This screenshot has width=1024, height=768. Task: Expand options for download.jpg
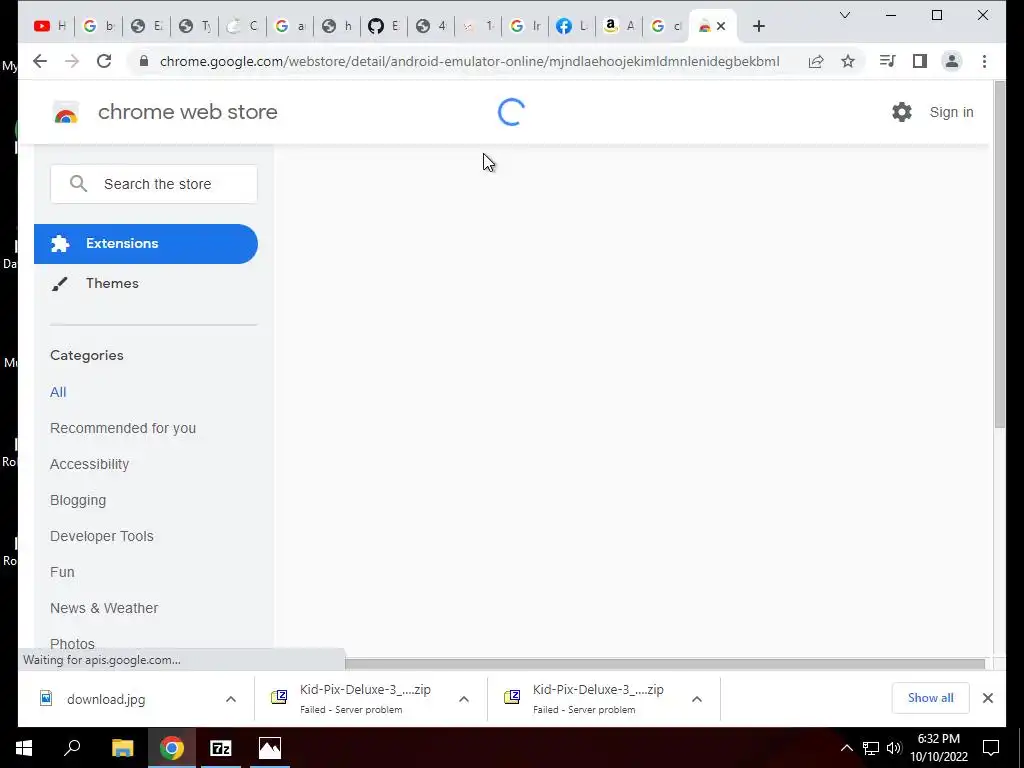[231, 699]
